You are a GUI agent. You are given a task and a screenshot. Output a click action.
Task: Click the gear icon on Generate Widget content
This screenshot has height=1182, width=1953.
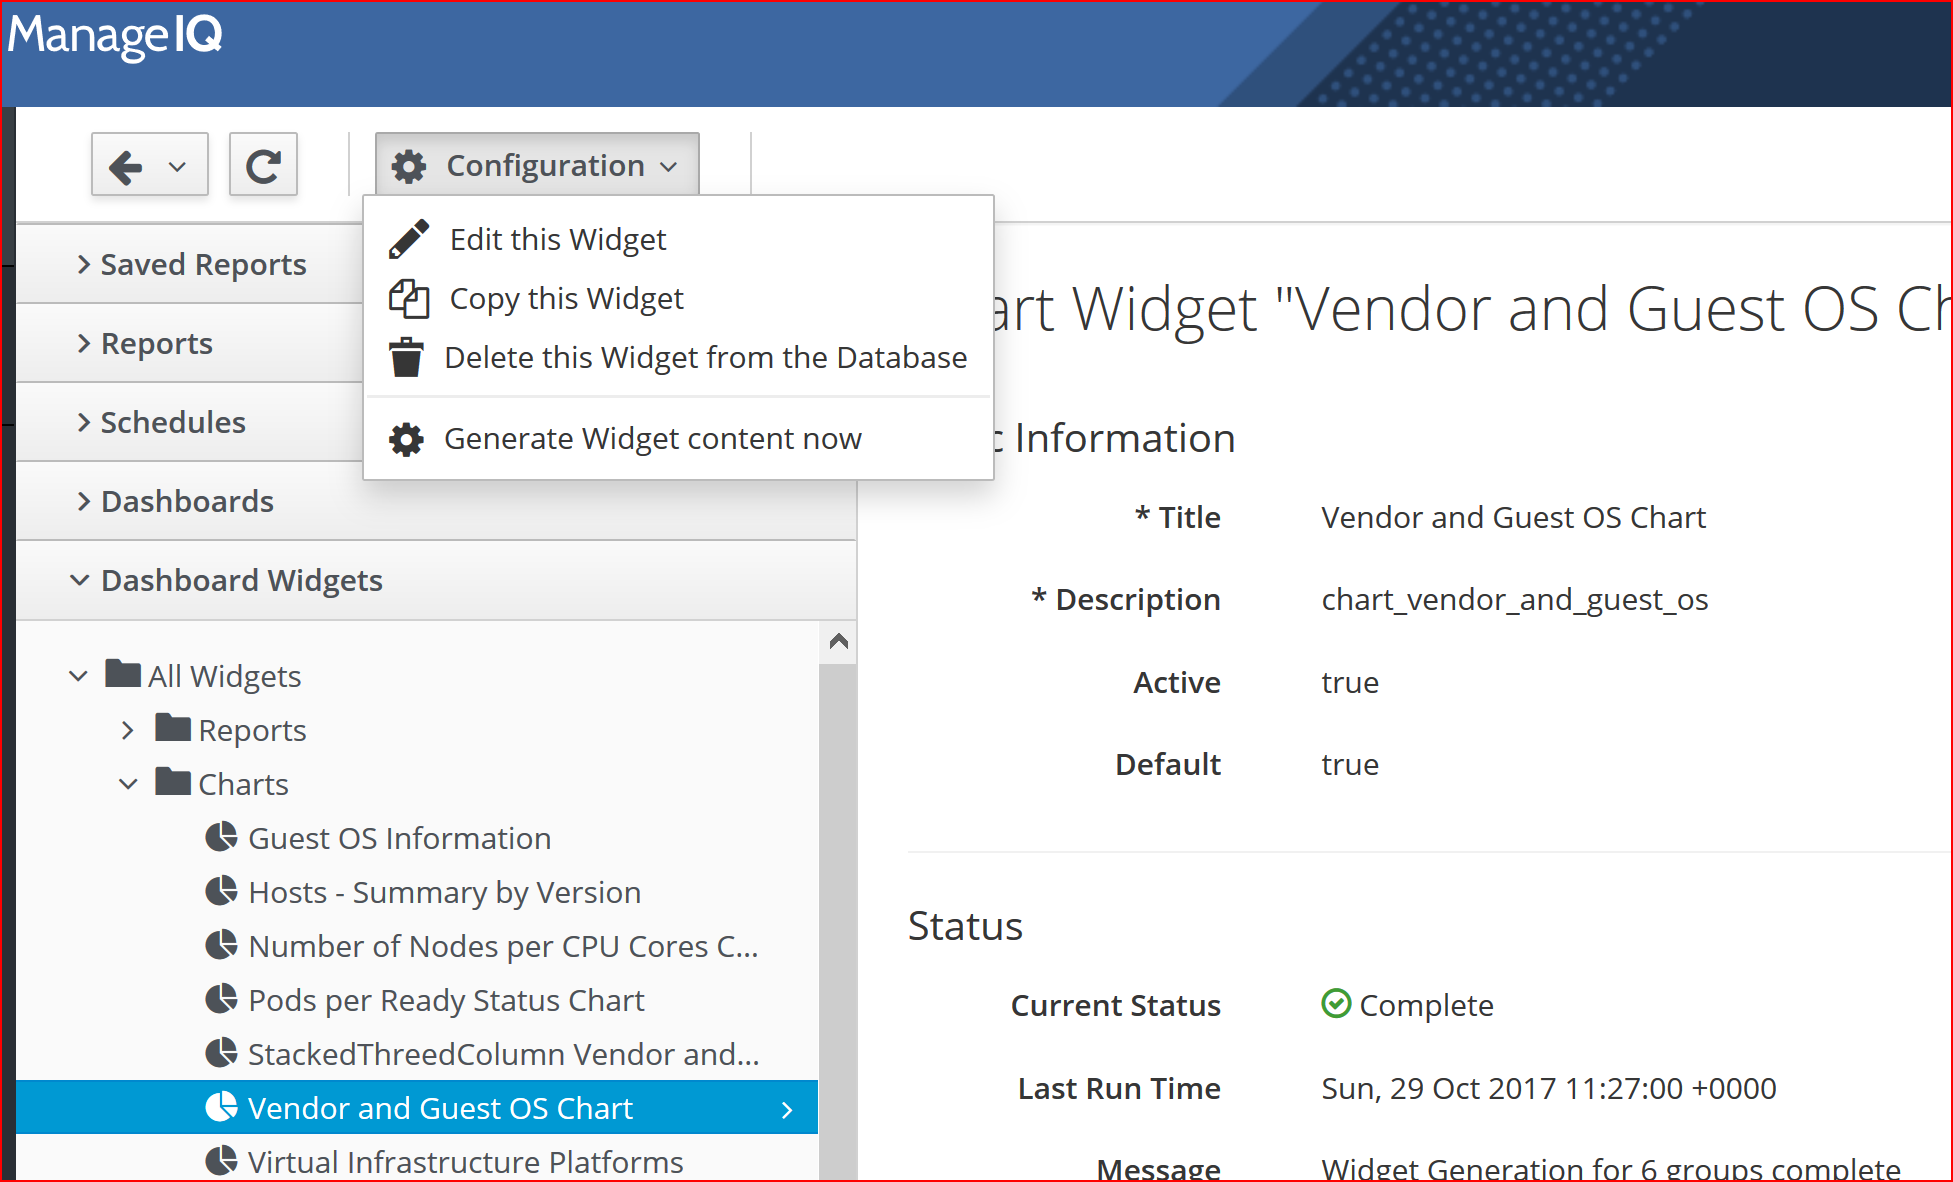pyautogui.click(x=406, y=438)
